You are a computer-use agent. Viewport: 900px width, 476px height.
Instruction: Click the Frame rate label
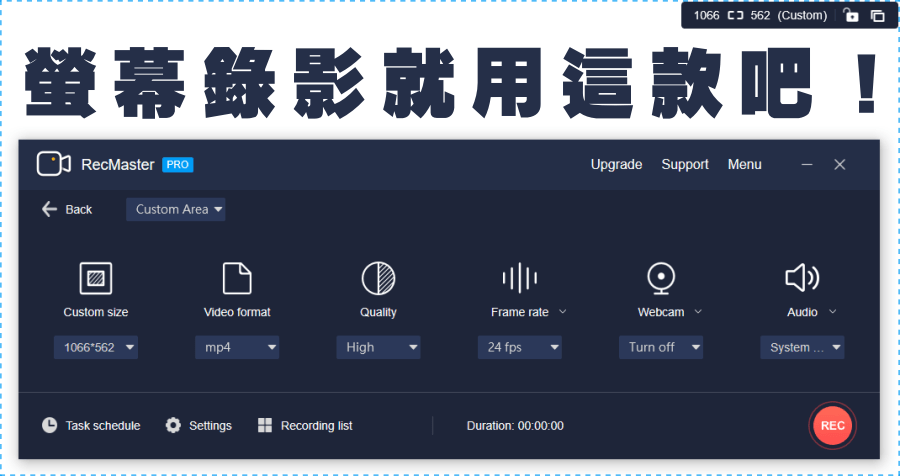519,312
